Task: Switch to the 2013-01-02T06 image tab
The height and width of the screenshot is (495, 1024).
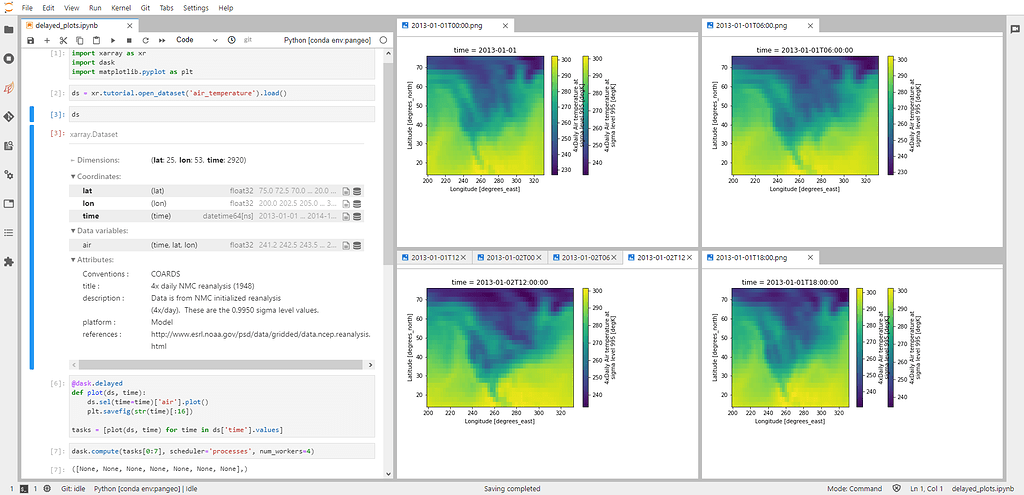Action: (x=584, y=258)
